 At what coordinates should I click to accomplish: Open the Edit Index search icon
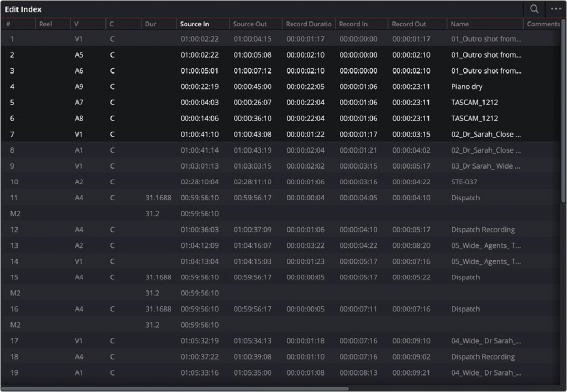[534, 9]
